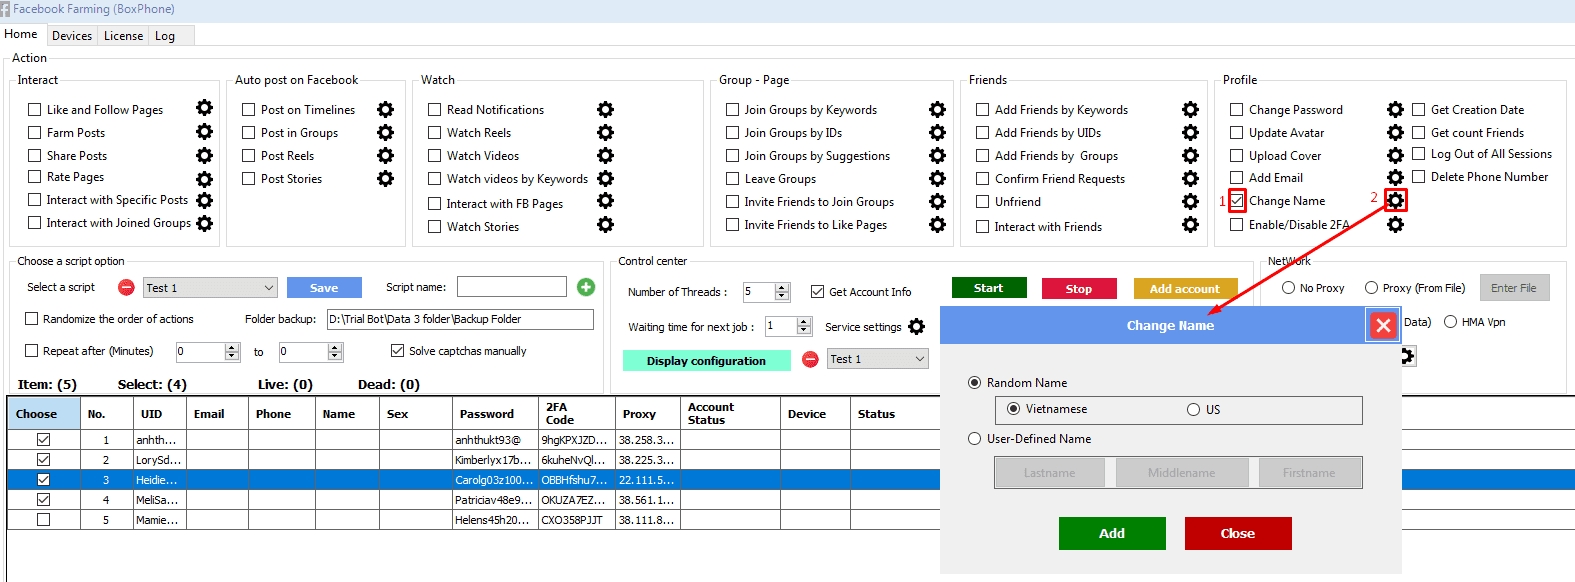This screenshot has height=582, width=1575.
Task: Switch to the Home tab
Action: coord(21,34)
